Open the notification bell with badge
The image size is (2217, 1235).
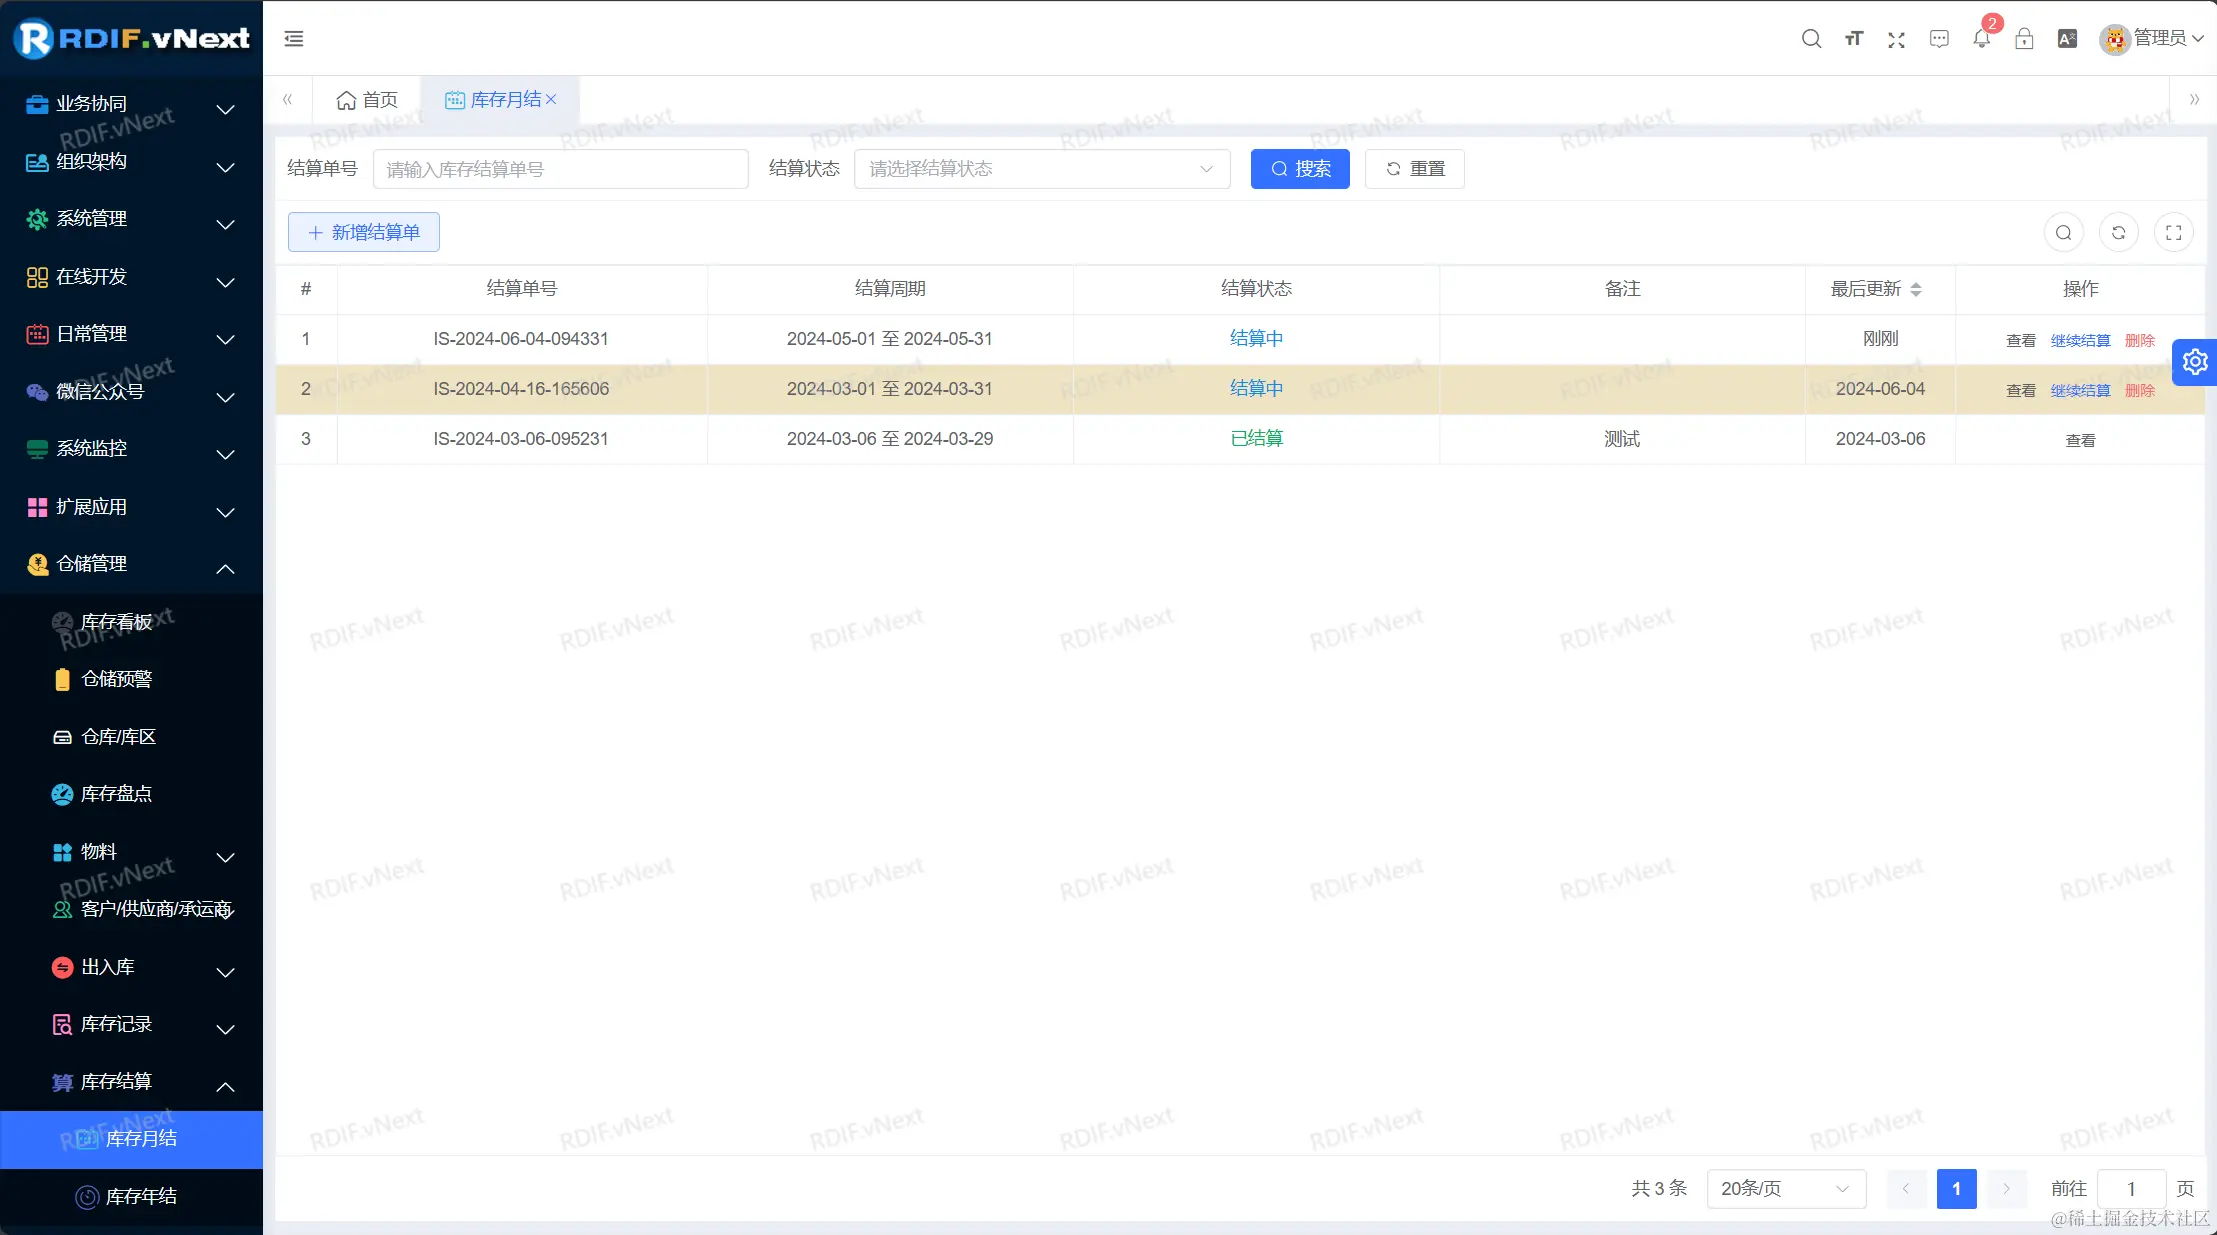[1981, 38]
